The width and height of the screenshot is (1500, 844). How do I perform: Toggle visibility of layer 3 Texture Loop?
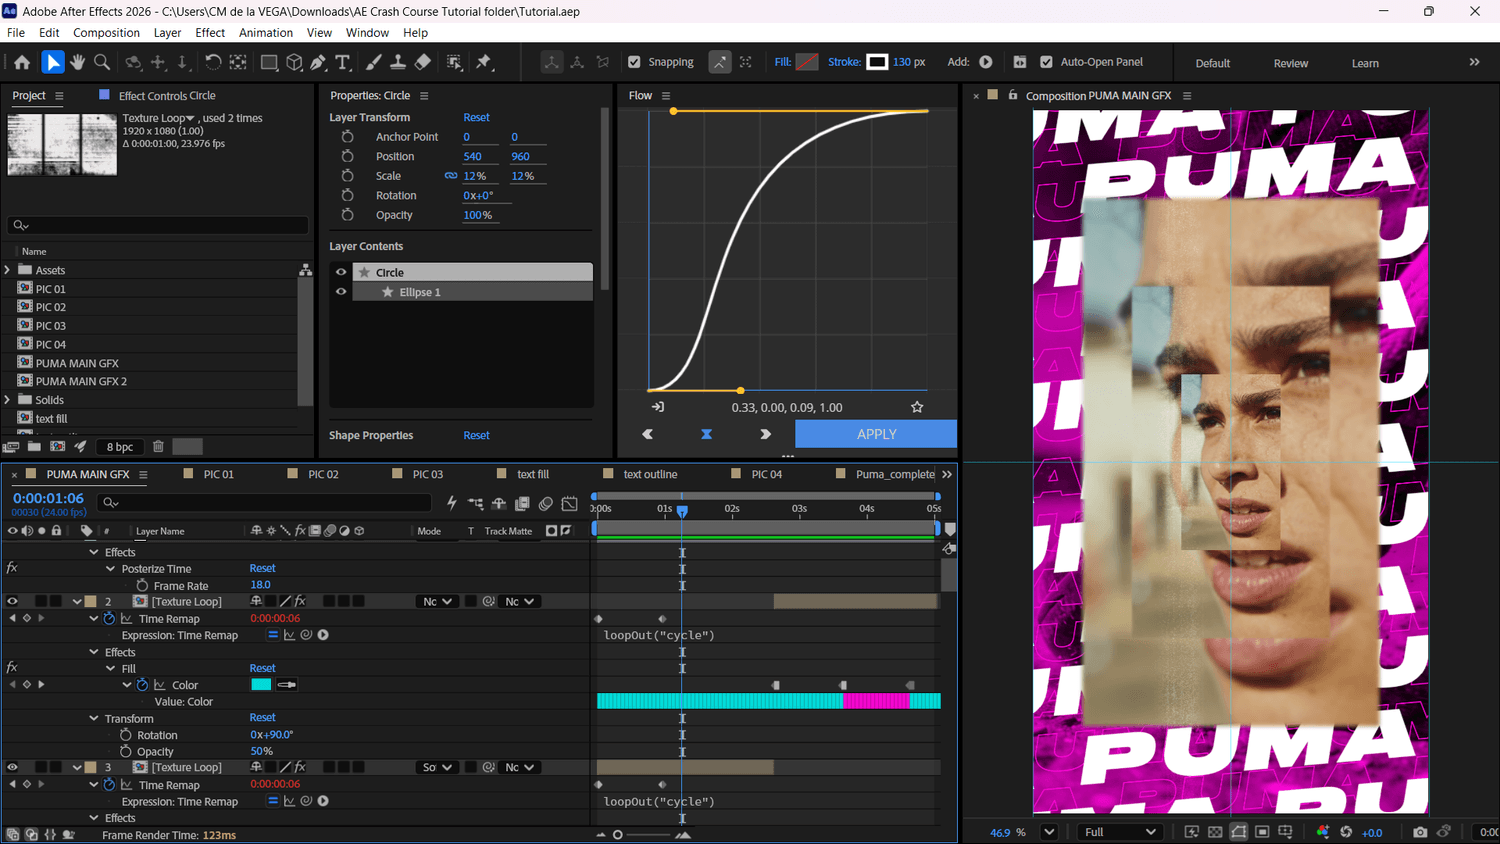pyautogui.click(x=13, y=767)
